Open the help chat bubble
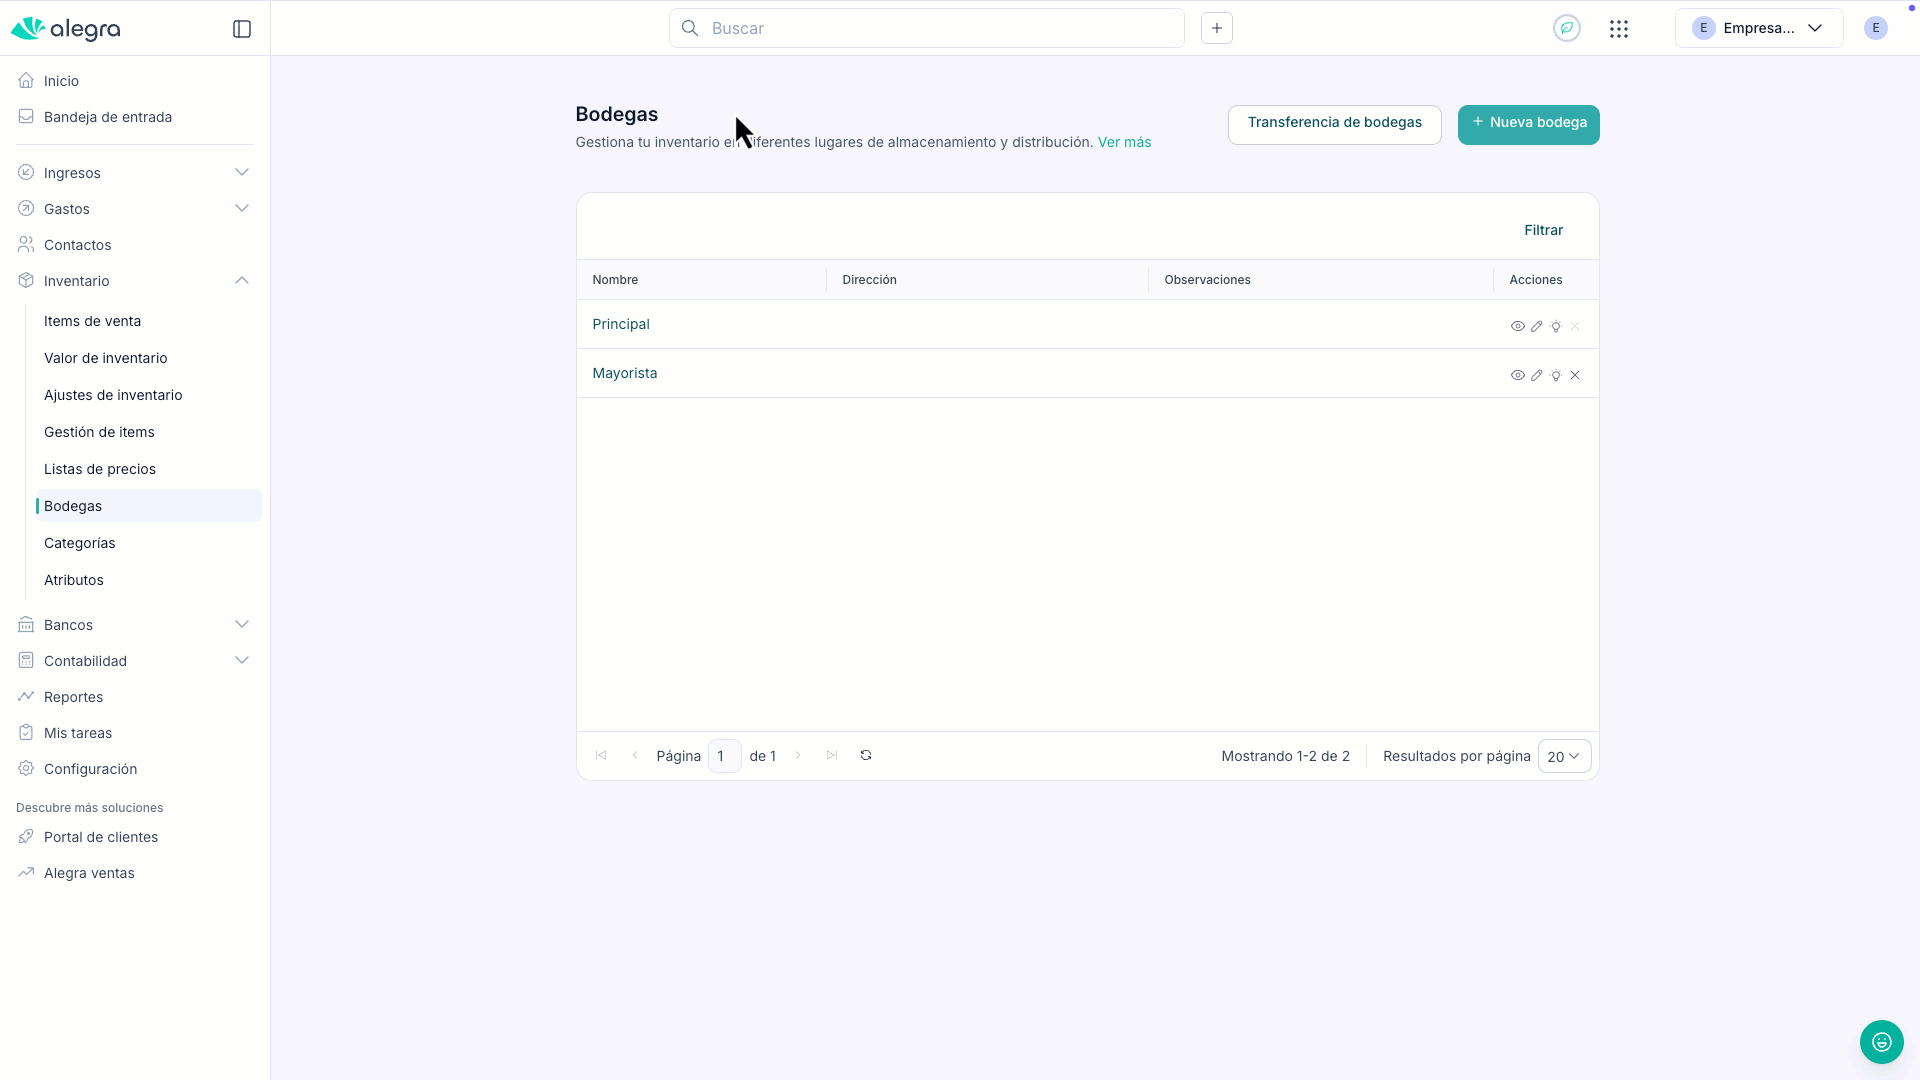 tap(1882, 1042)
